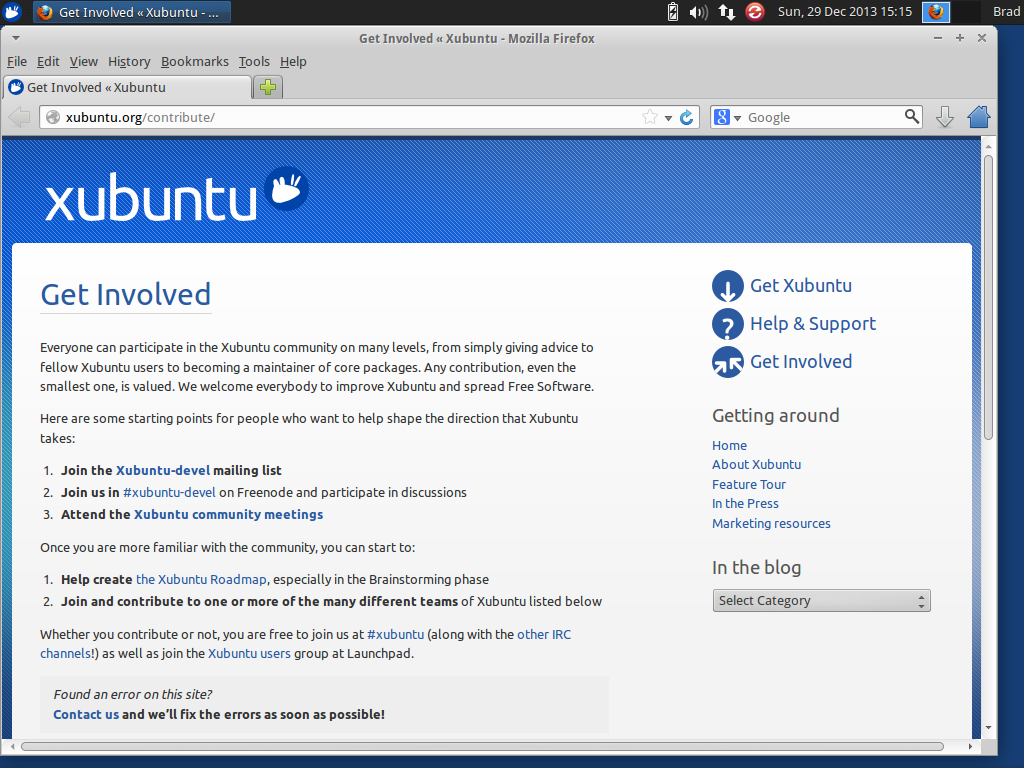Image resolution: width=1024 pixels, height=768 pixels.
Task: Open the Bookmarks menu
Action: [x=195, y=61]
